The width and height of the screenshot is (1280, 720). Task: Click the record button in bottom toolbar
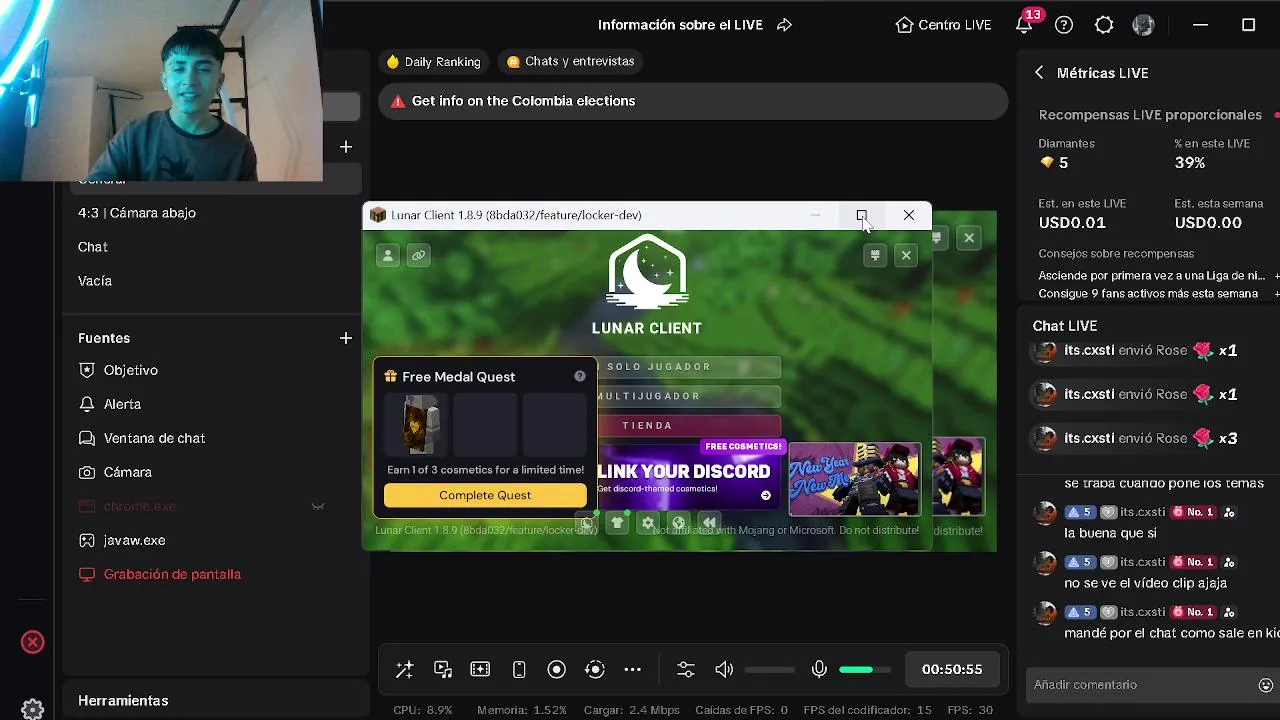pos(557,670)
